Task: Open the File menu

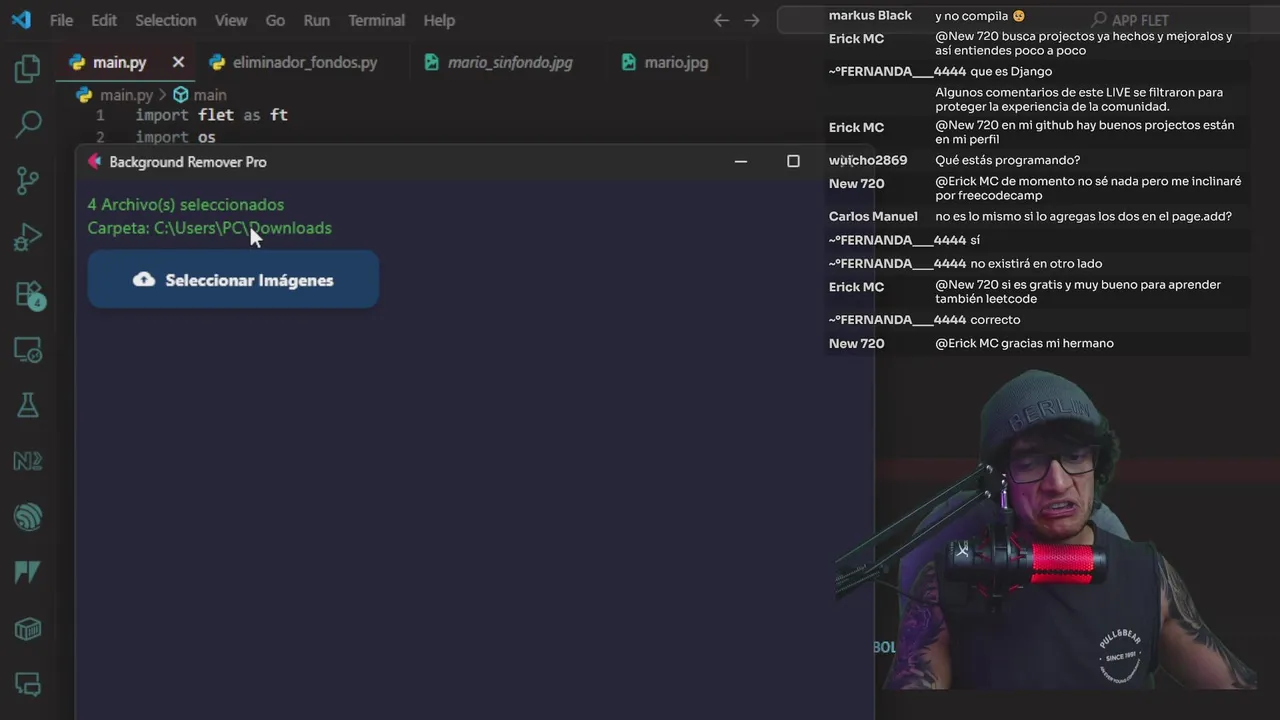Action: (x=61, y=20)
